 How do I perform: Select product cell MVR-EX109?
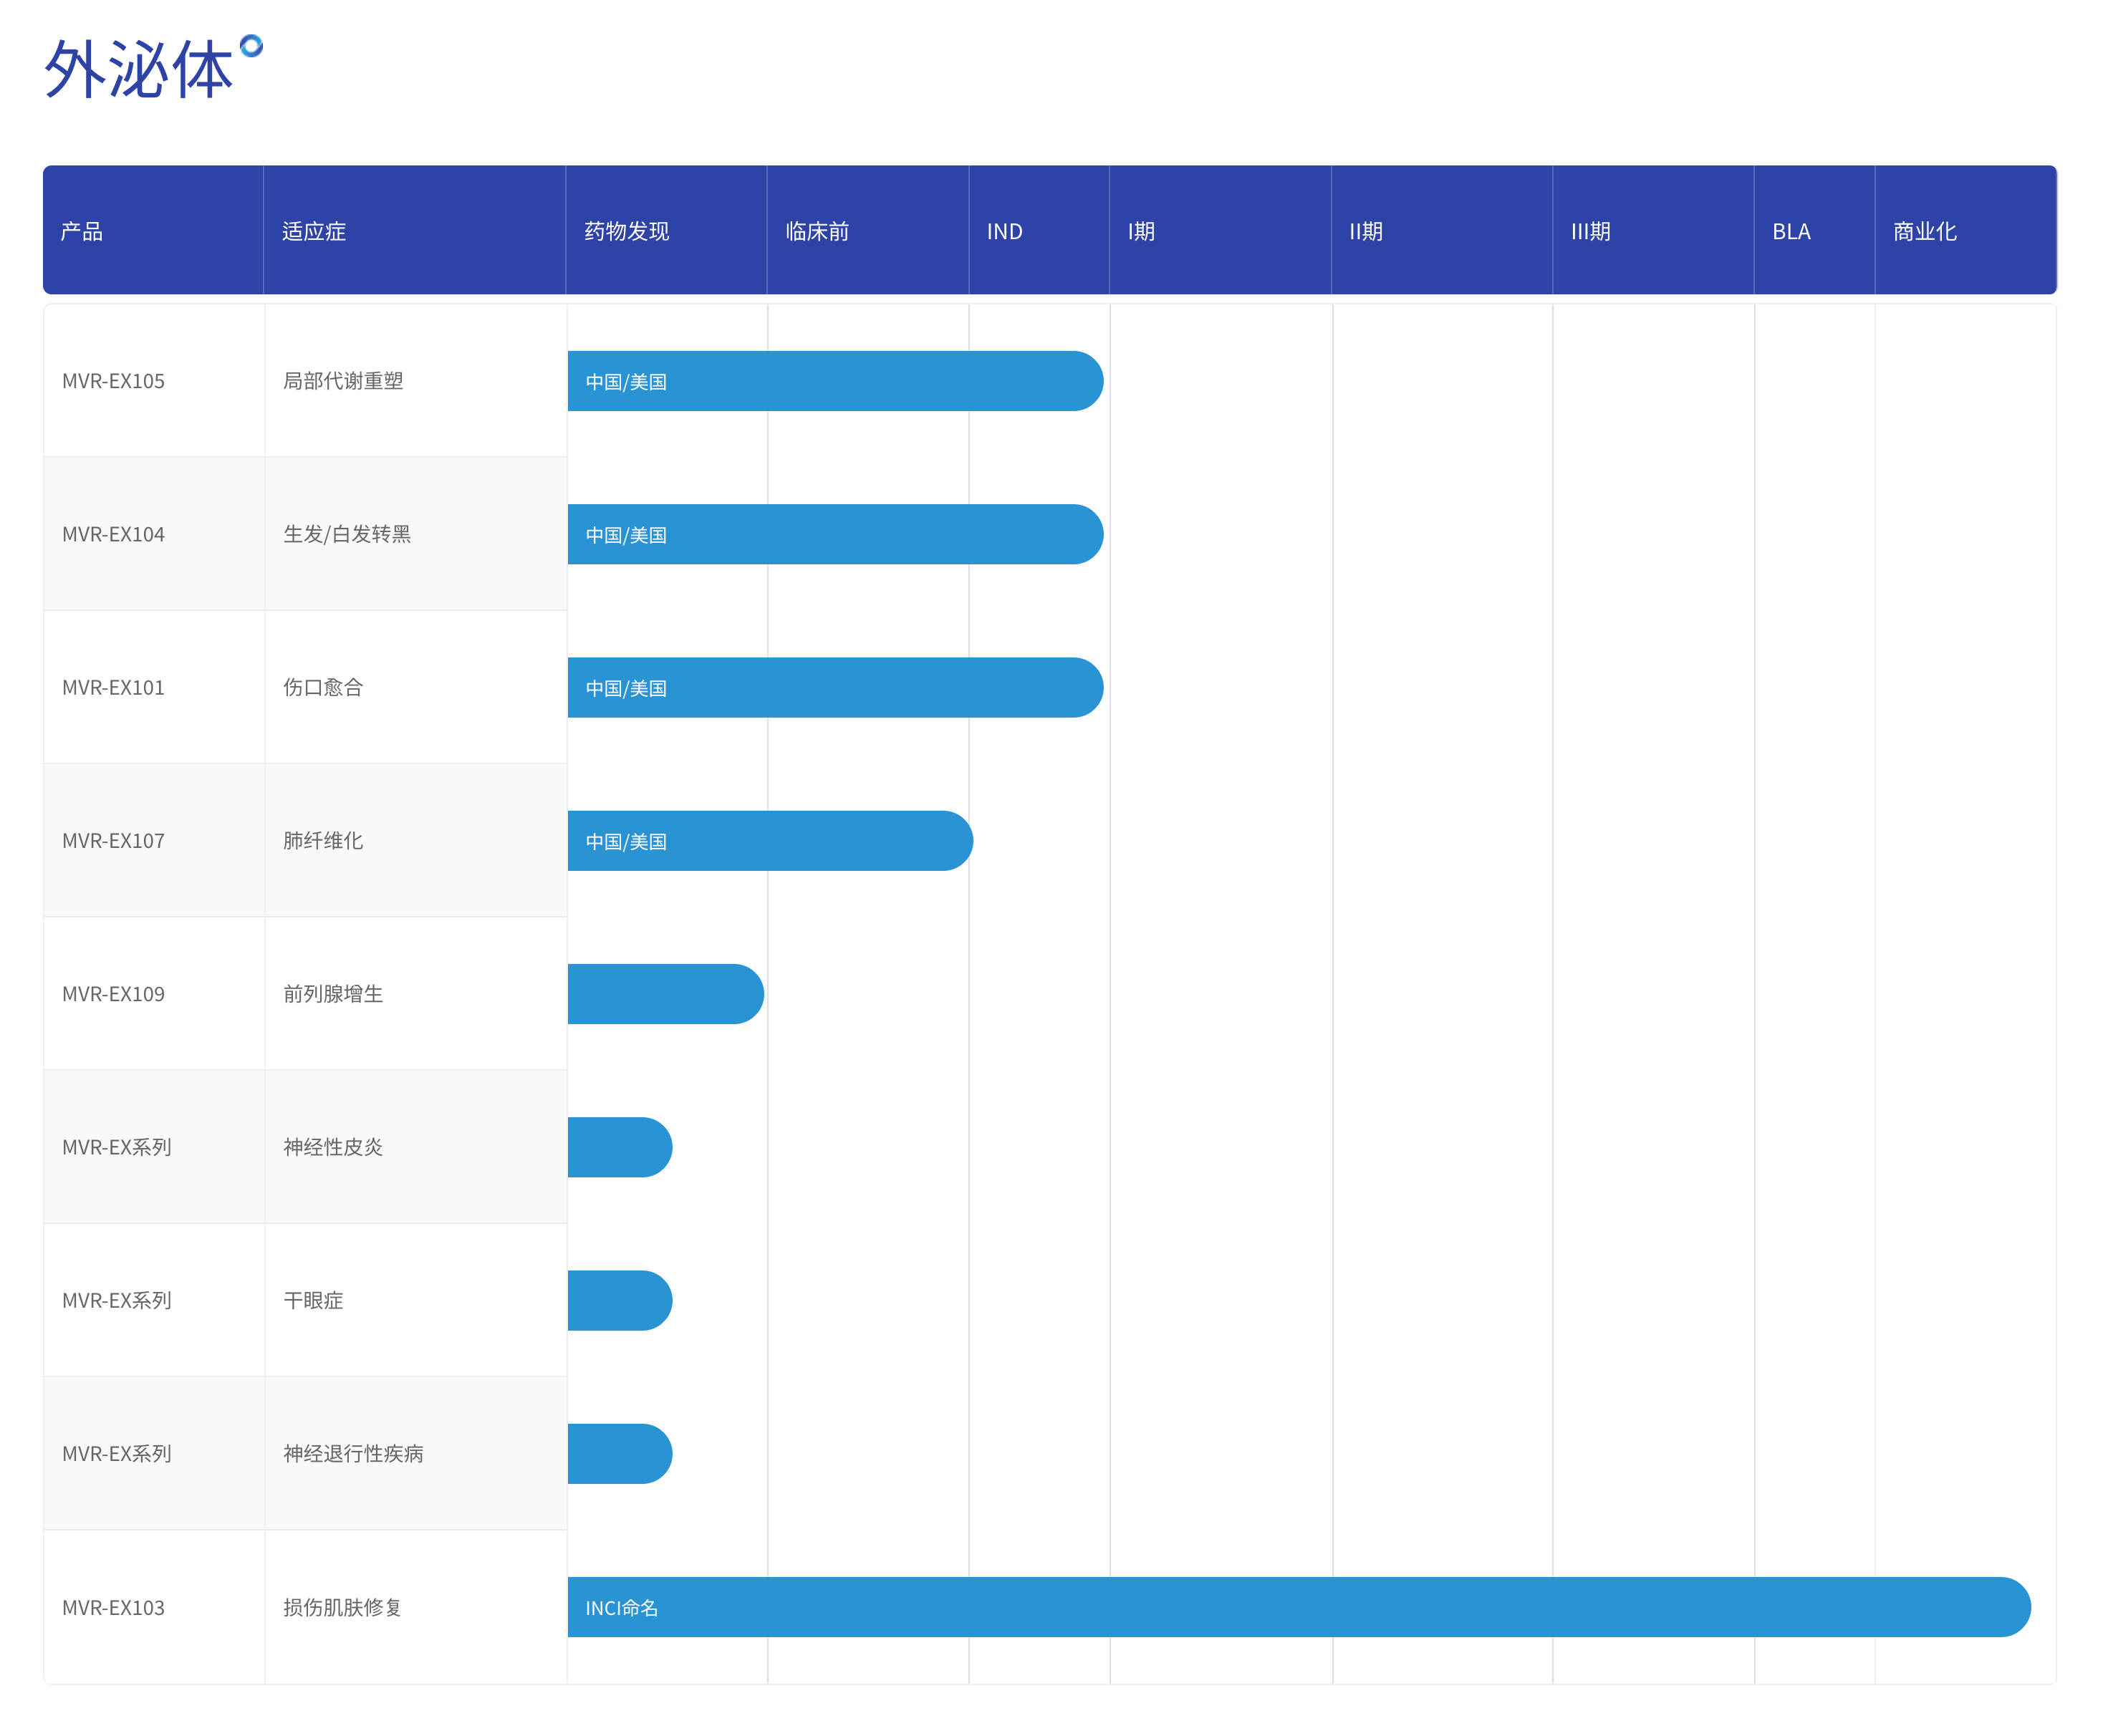coord(154,994)
